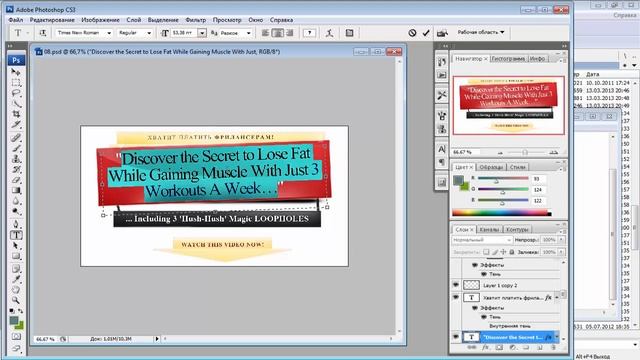Select the Move tool
Screen dimensions: 640x360
[16, 72]
